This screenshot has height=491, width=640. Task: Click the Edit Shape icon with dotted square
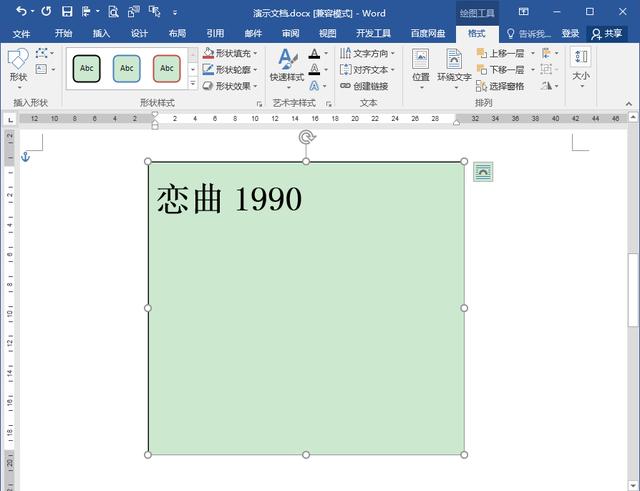[x=41, y=53]
